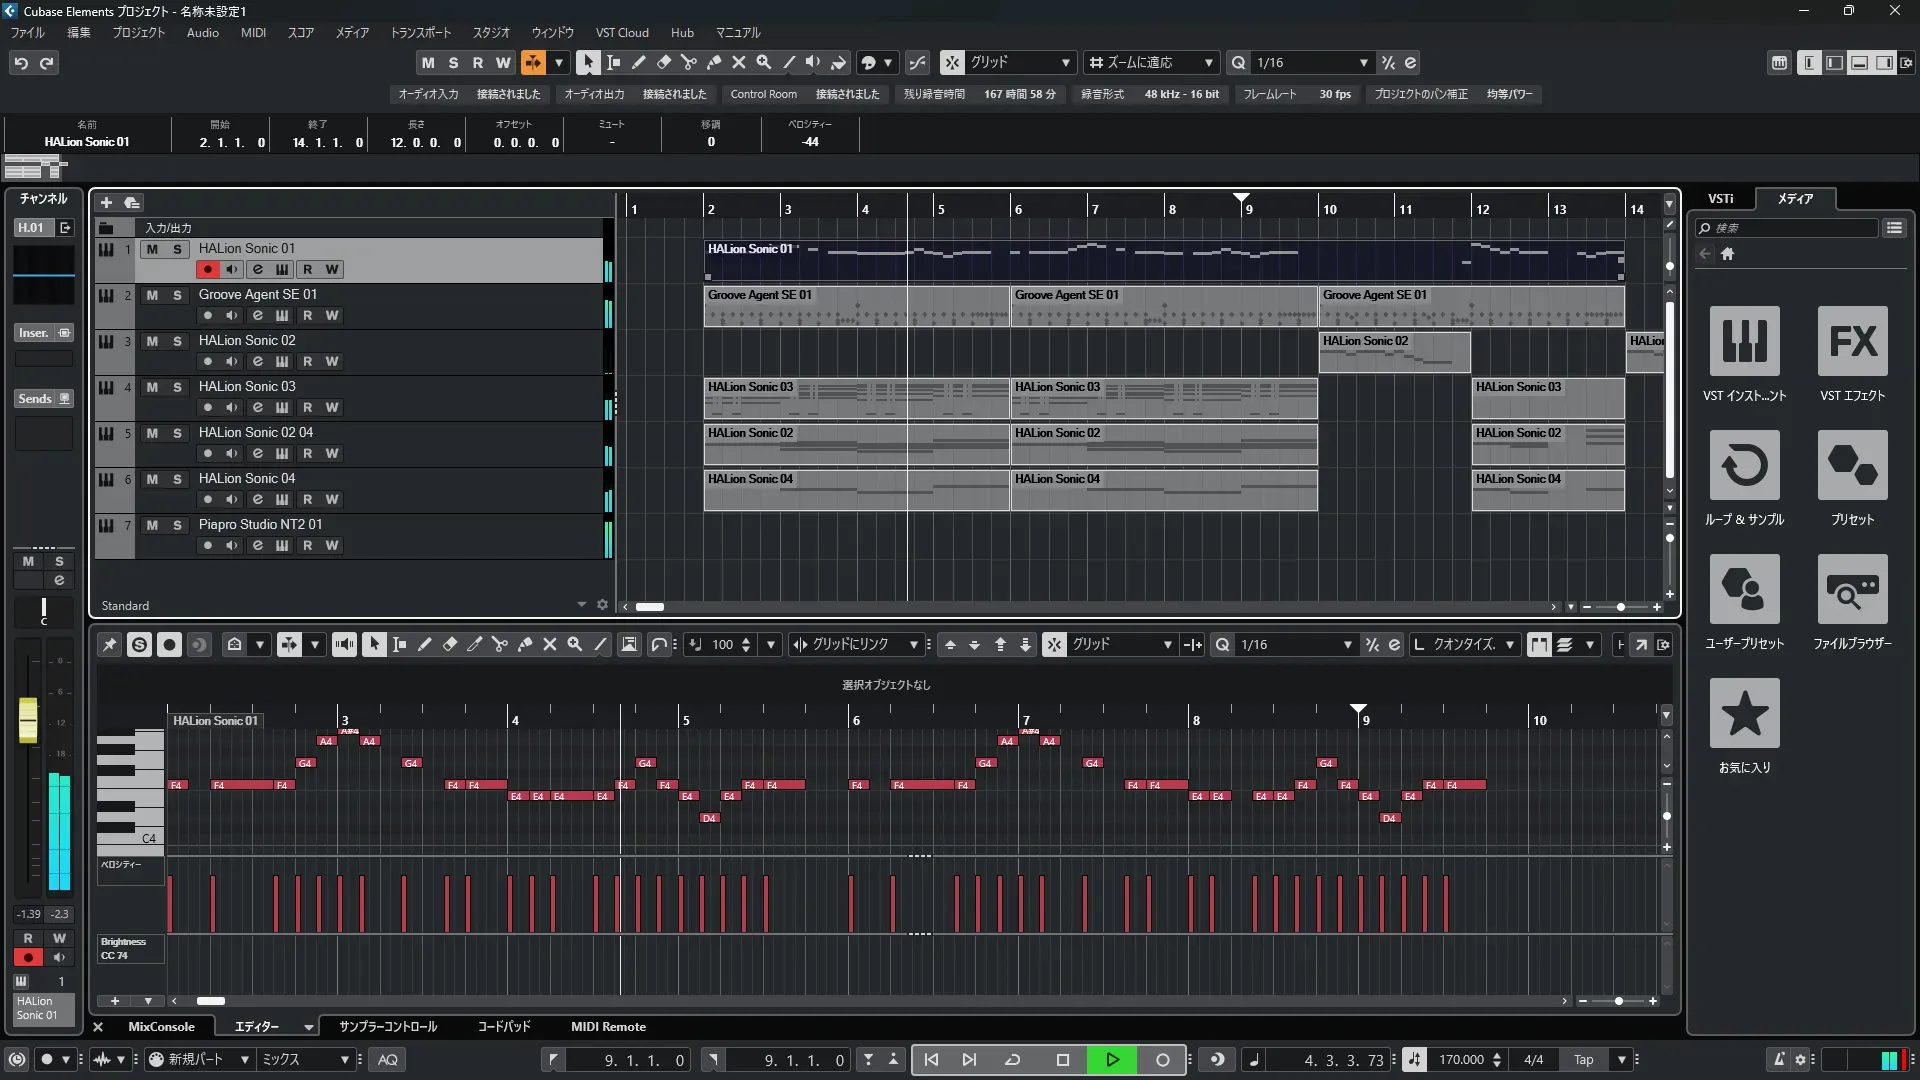Open the ズームに適応 grid type dropdown
The image size is (1920, 1080).
coord(1208,63)
